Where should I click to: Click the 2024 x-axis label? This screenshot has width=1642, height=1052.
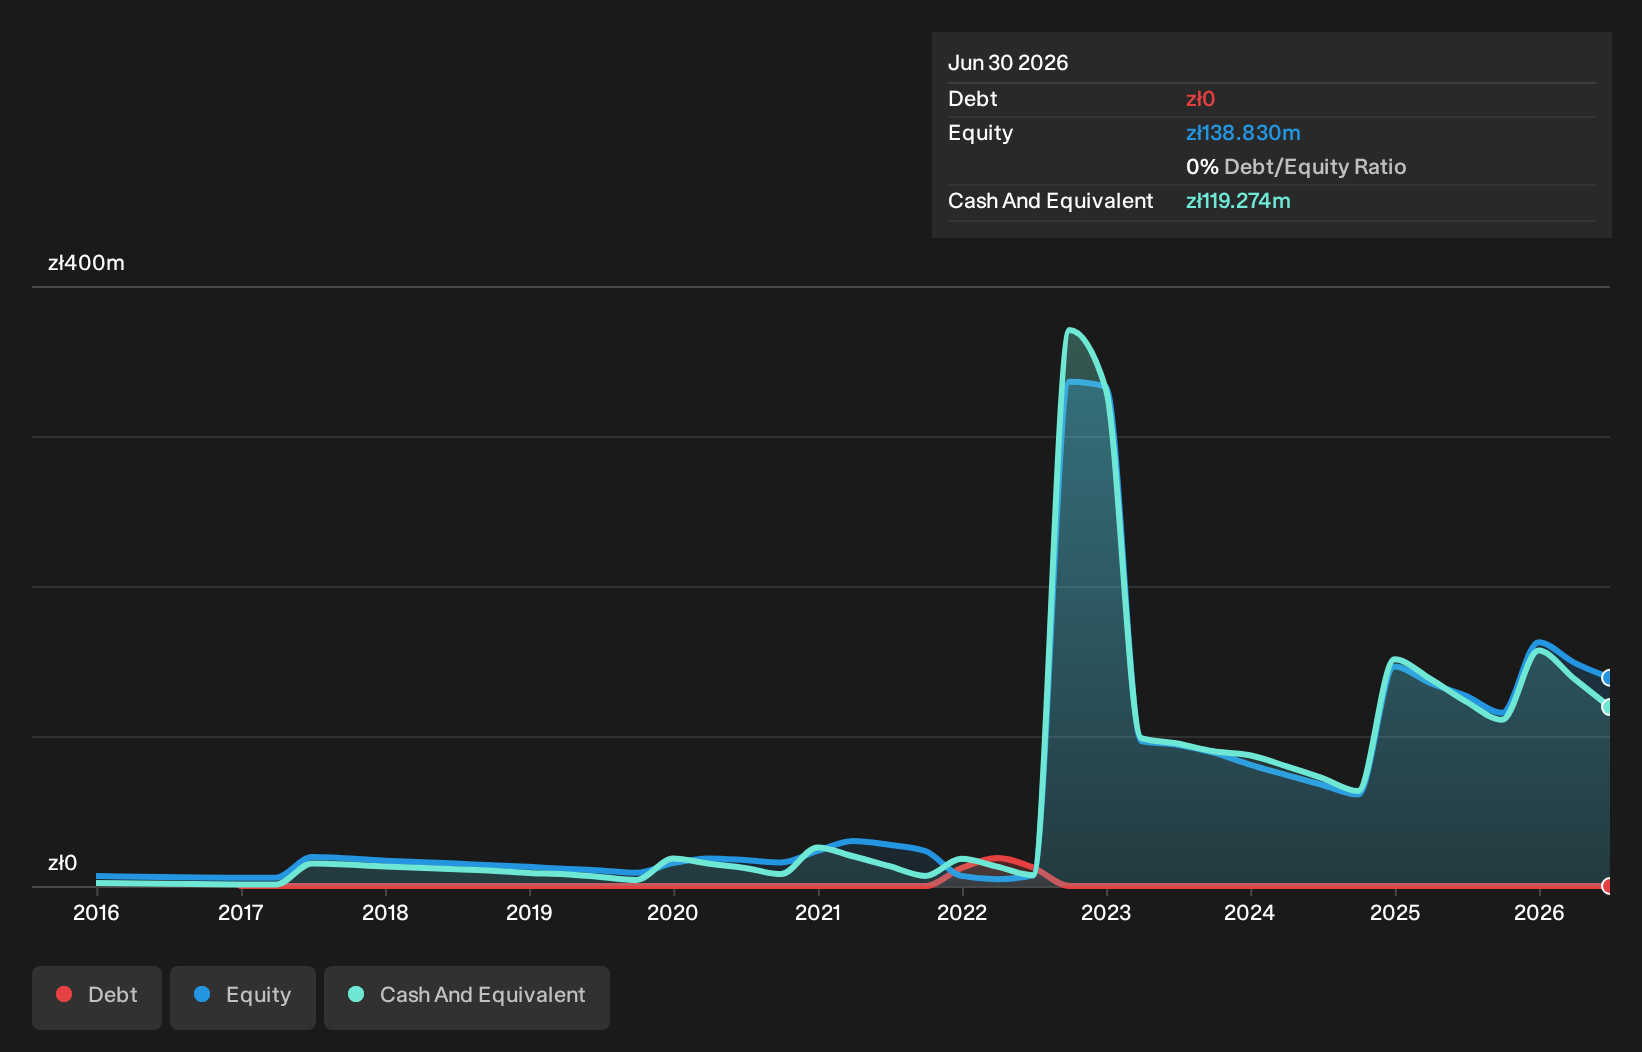(x=1250, y=913)
